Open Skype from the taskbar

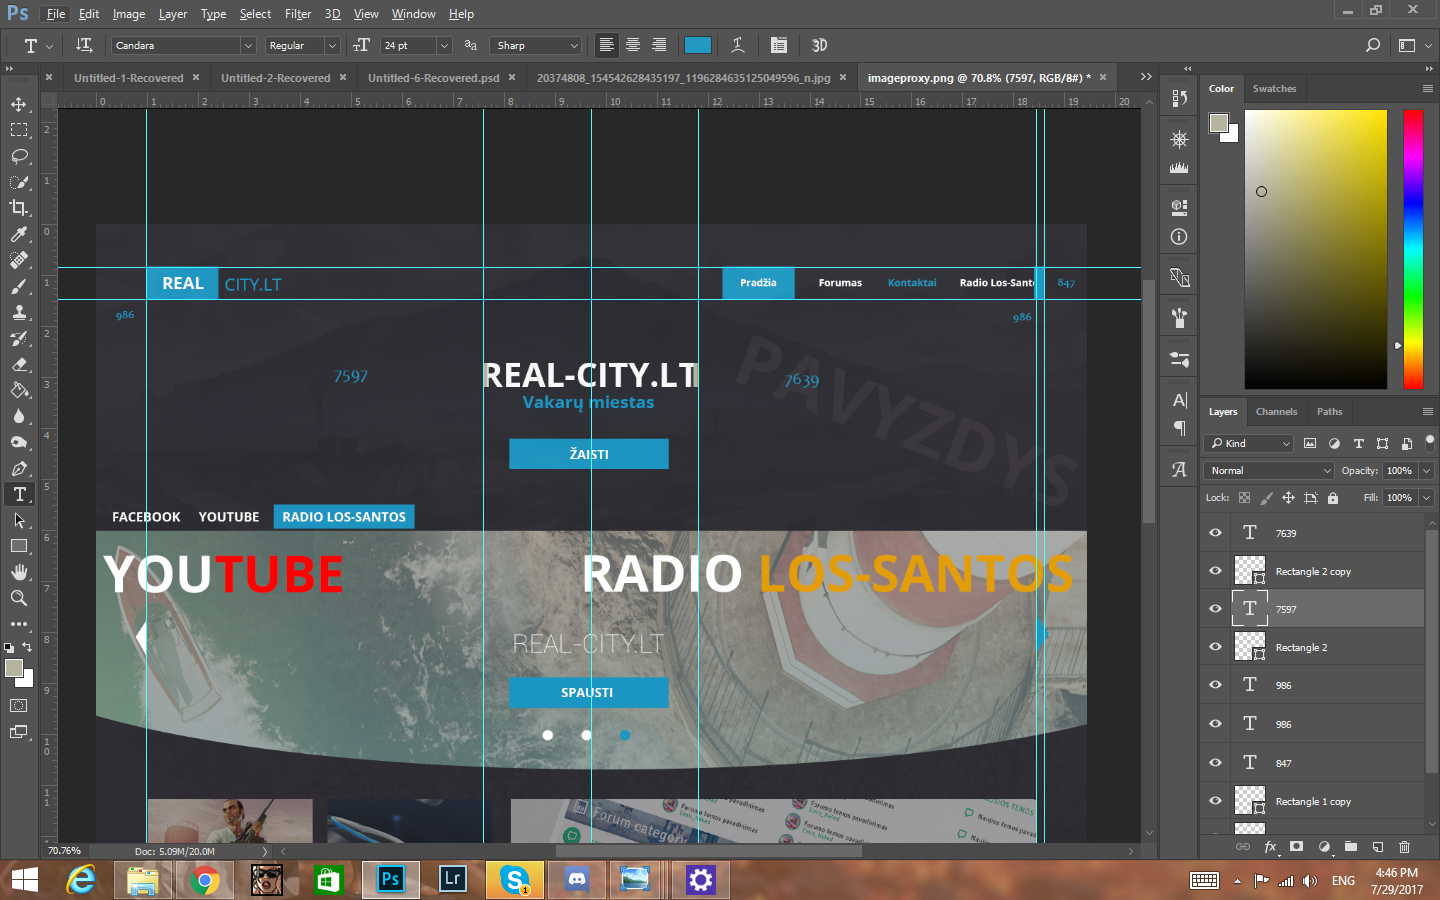click(514, 880)
